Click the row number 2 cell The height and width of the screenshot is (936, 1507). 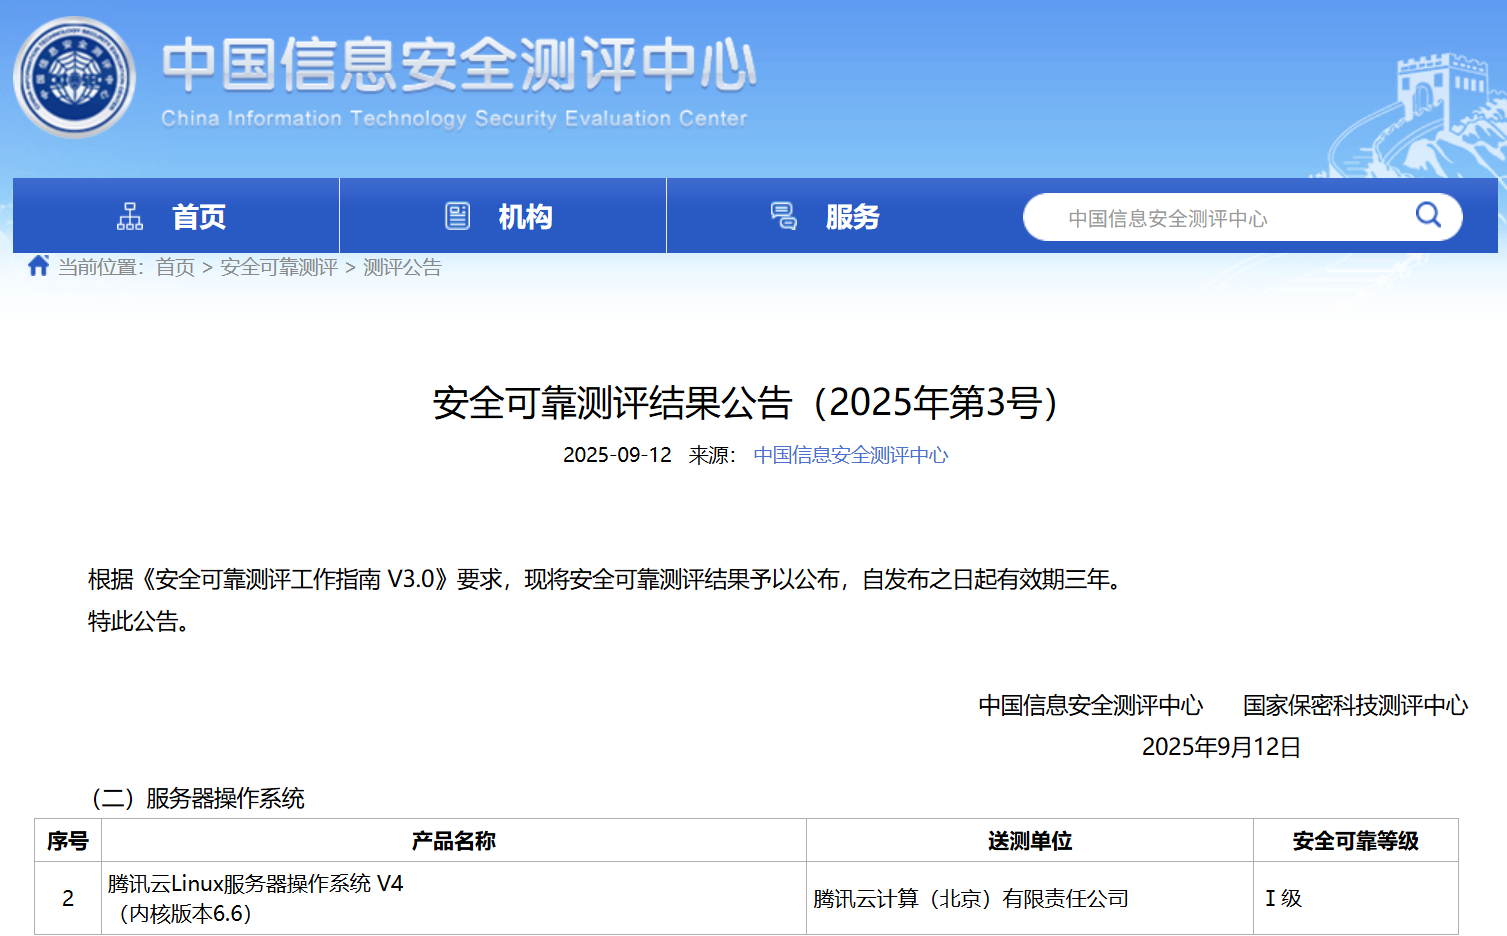pyautogui.click(x=68, y=898)
